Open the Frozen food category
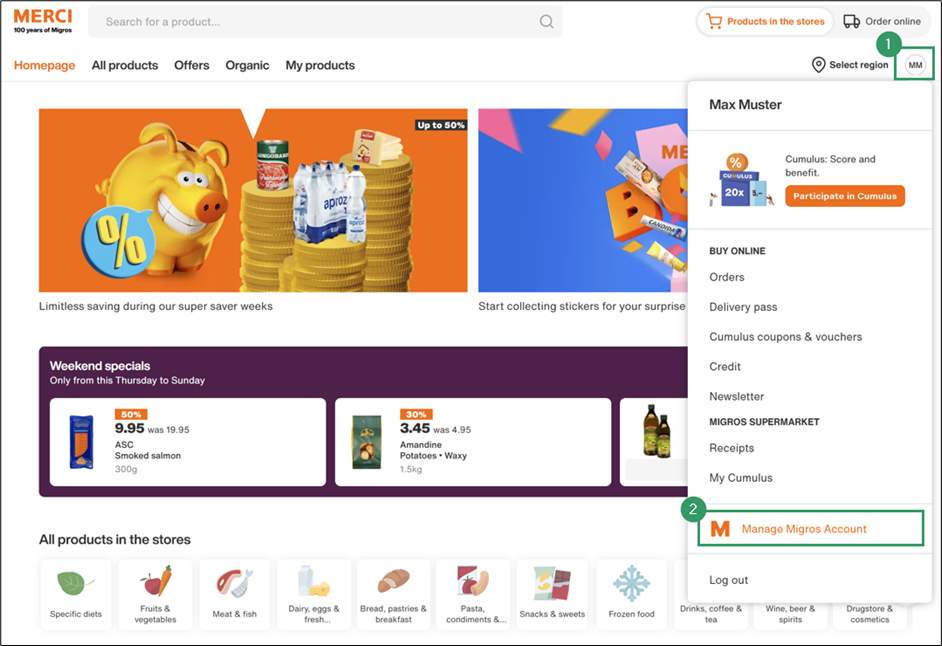This screenshot has height=646, width=942. click(631, 594)
